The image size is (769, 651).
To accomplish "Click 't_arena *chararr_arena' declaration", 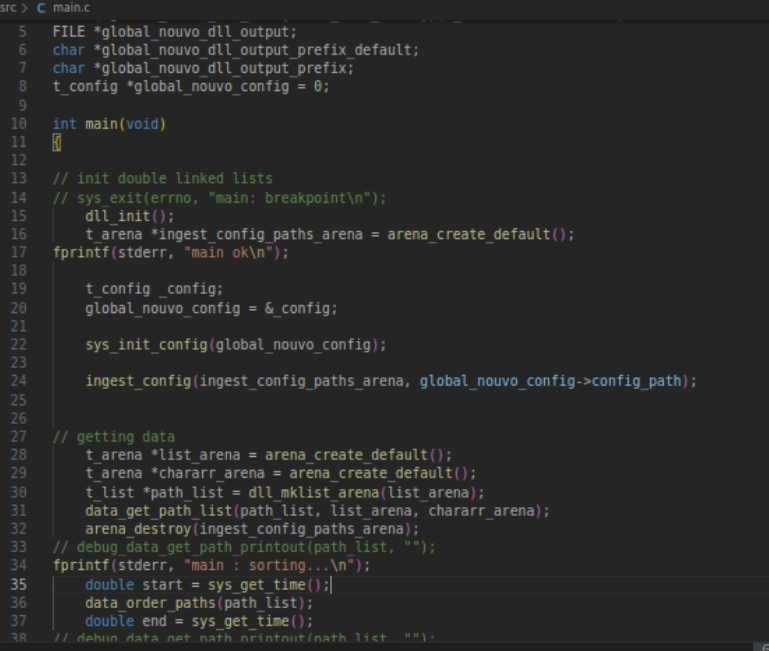I will pos(175,473).
